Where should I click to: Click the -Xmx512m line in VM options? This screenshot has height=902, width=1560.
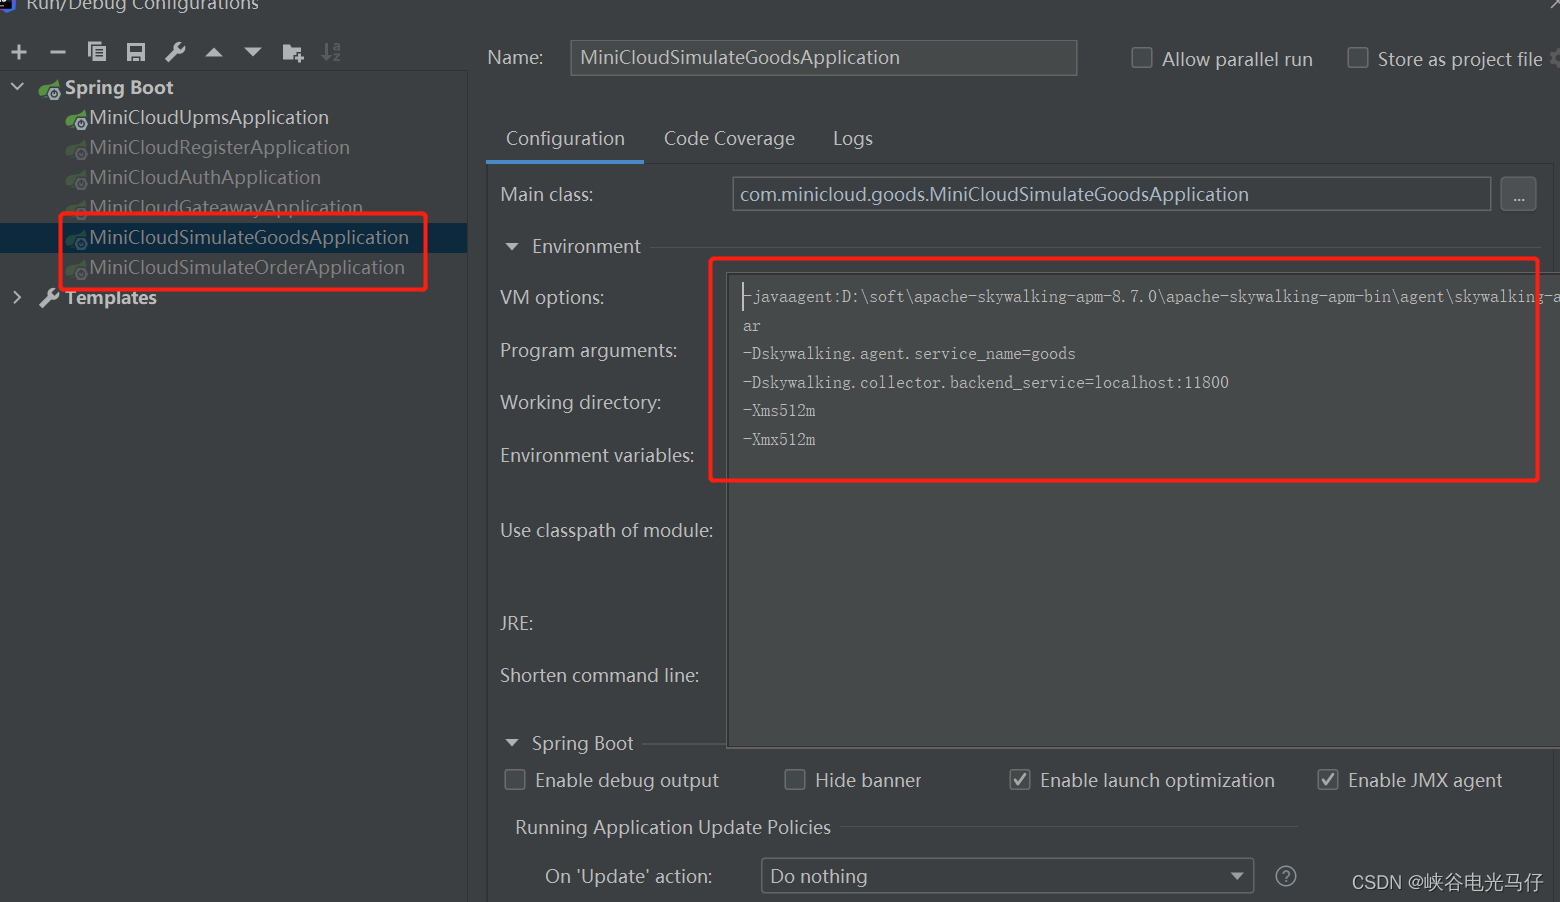pos(779,440)
